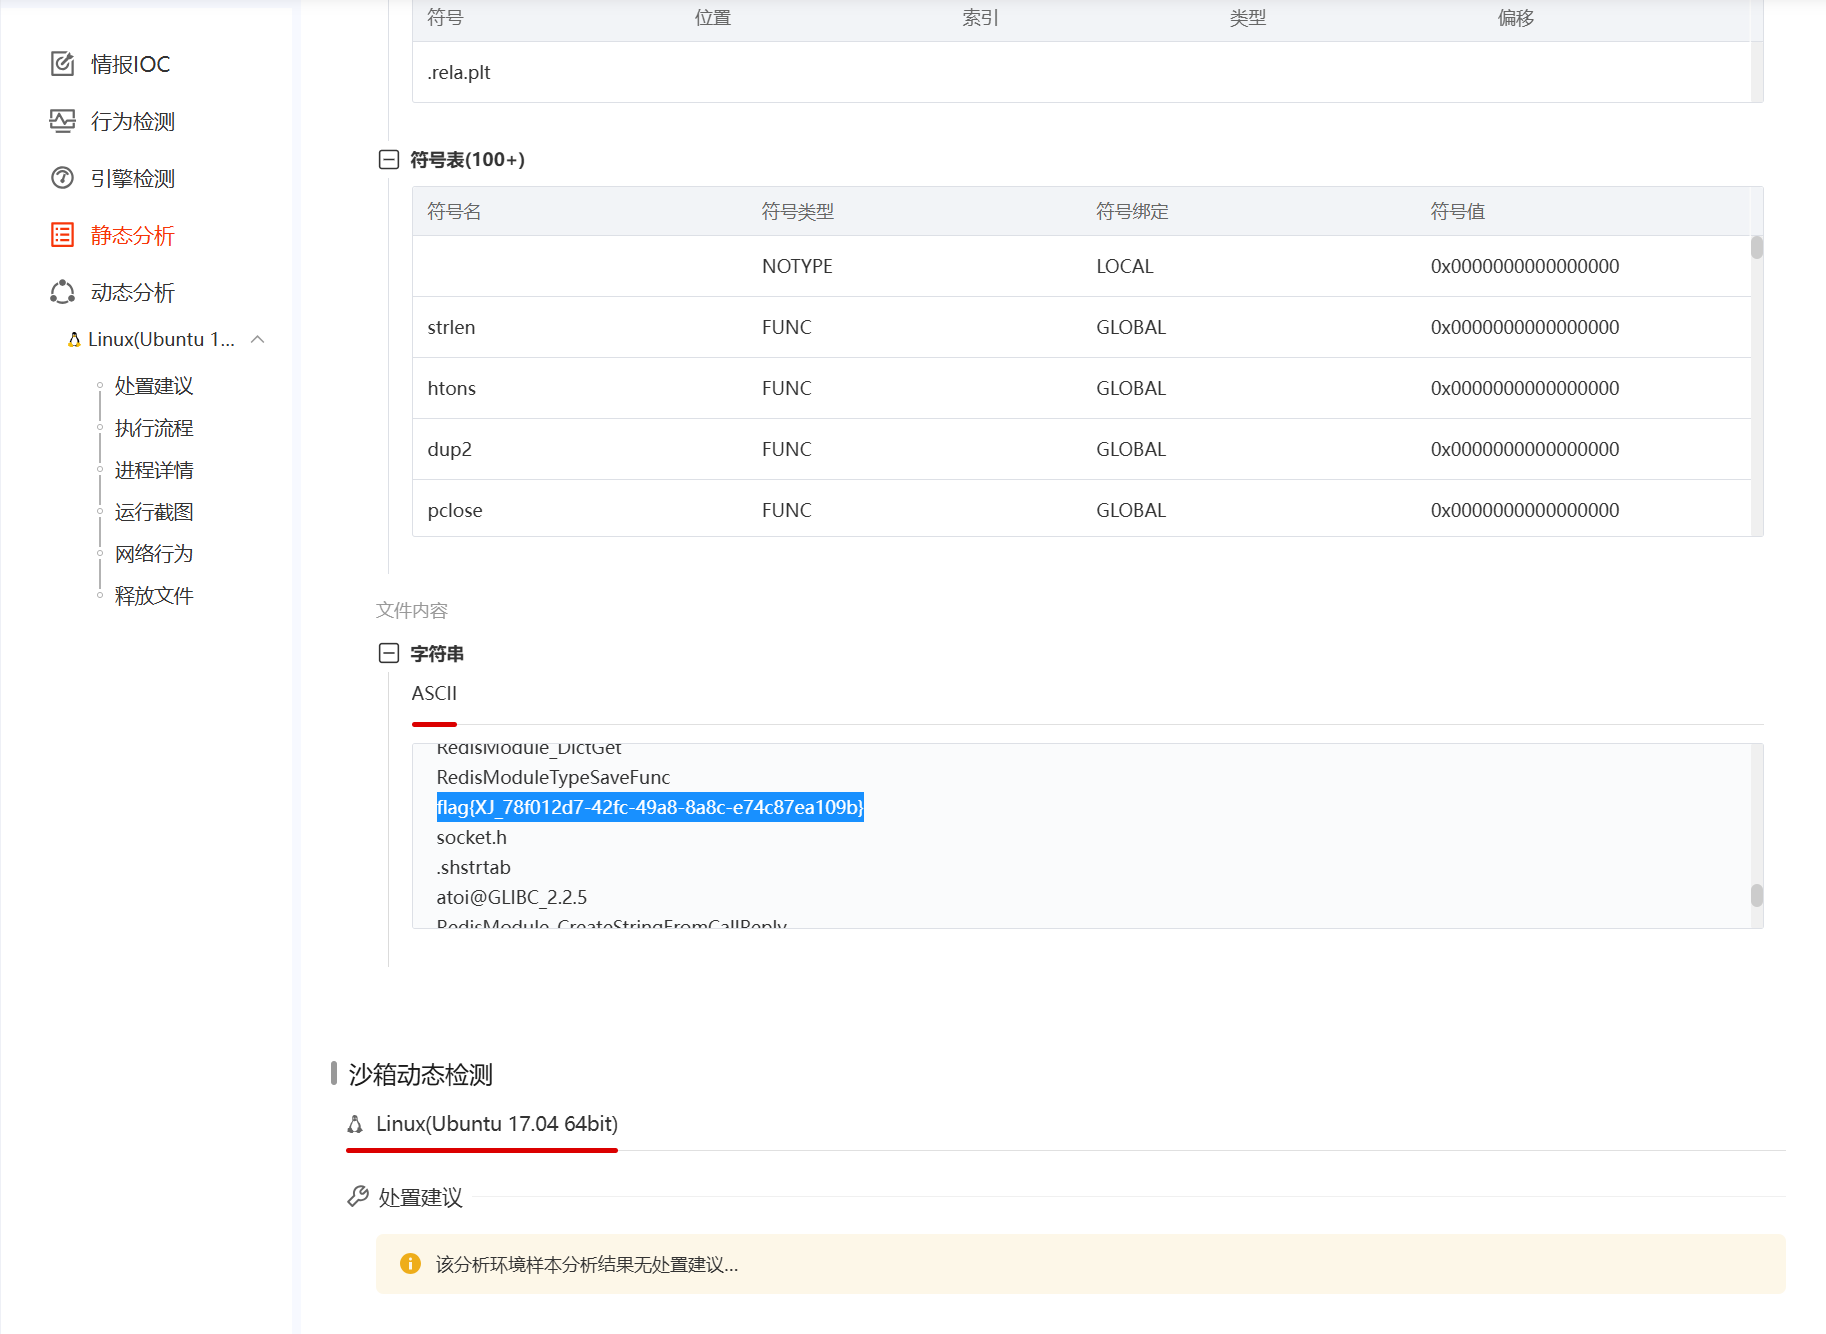Collapse the 字符串 section
This screenshot has width=1826, height=1334.
389,653
